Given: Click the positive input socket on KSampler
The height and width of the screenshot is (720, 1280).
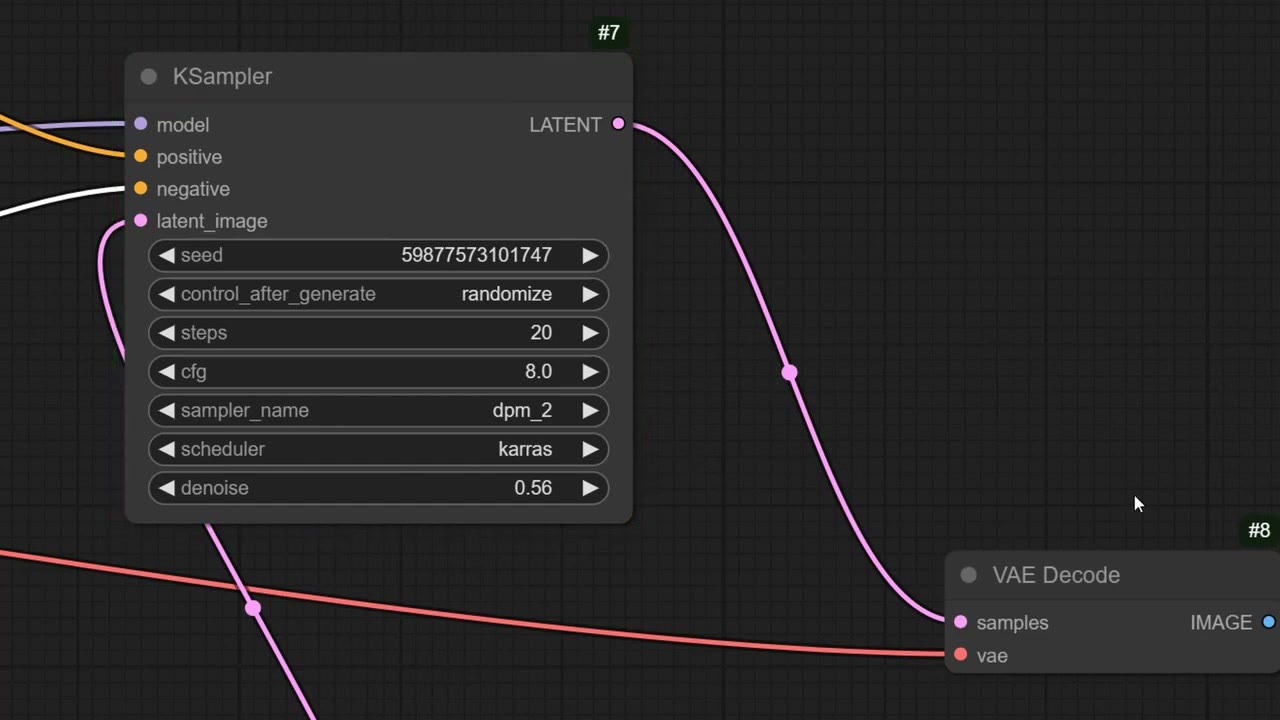Looking at the screenshot, I should click(x=140, y=156).
